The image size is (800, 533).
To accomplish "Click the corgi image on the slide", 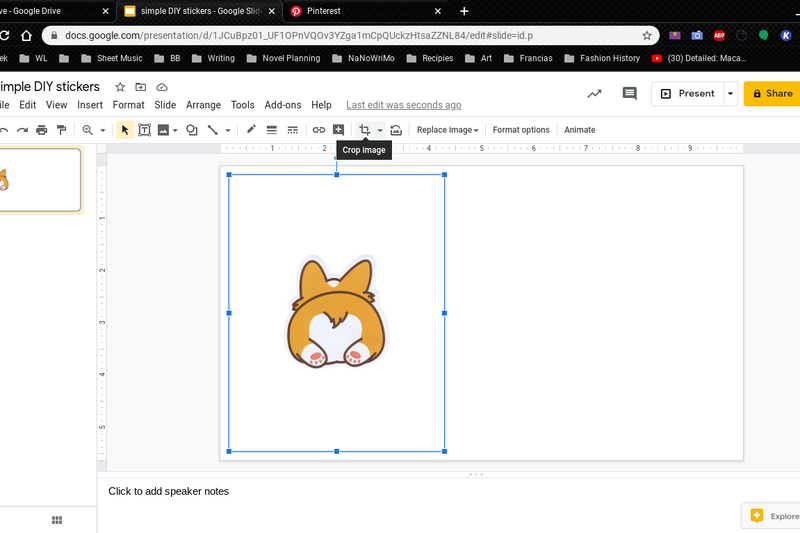I will pos(336,311).
